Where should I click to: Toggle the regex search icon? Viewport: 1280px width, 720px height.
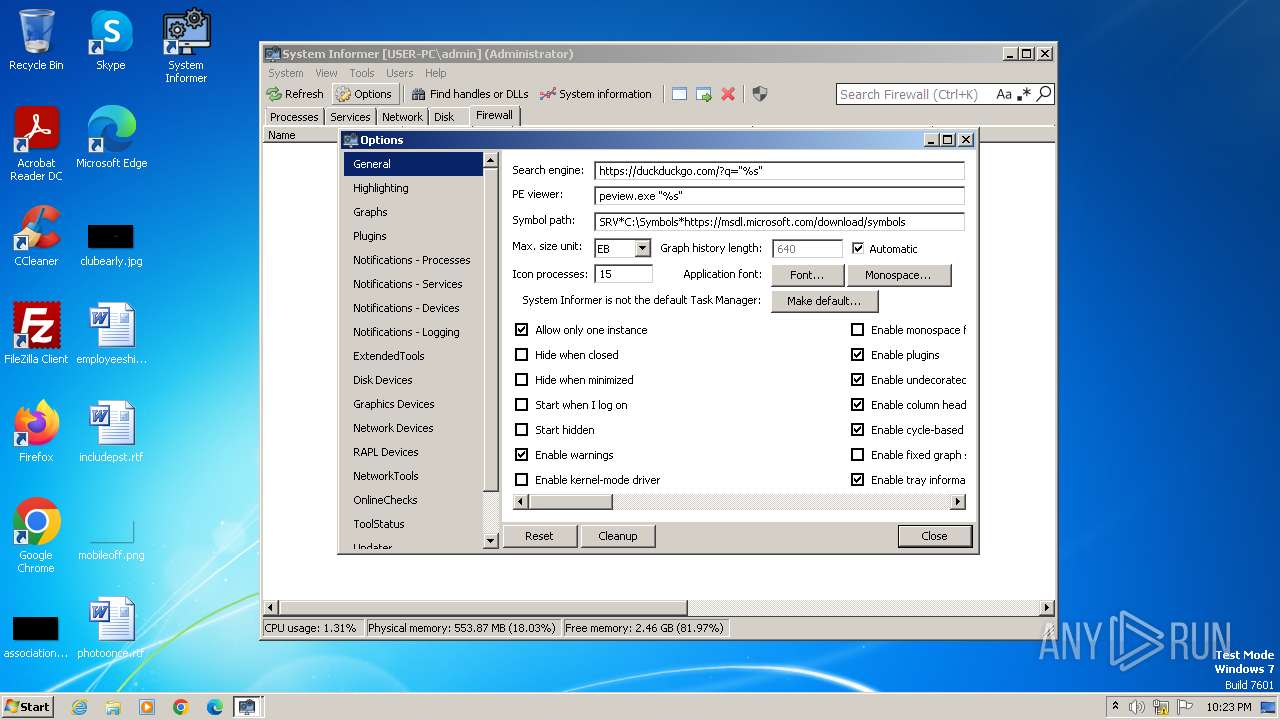(x=1024, y=94)
